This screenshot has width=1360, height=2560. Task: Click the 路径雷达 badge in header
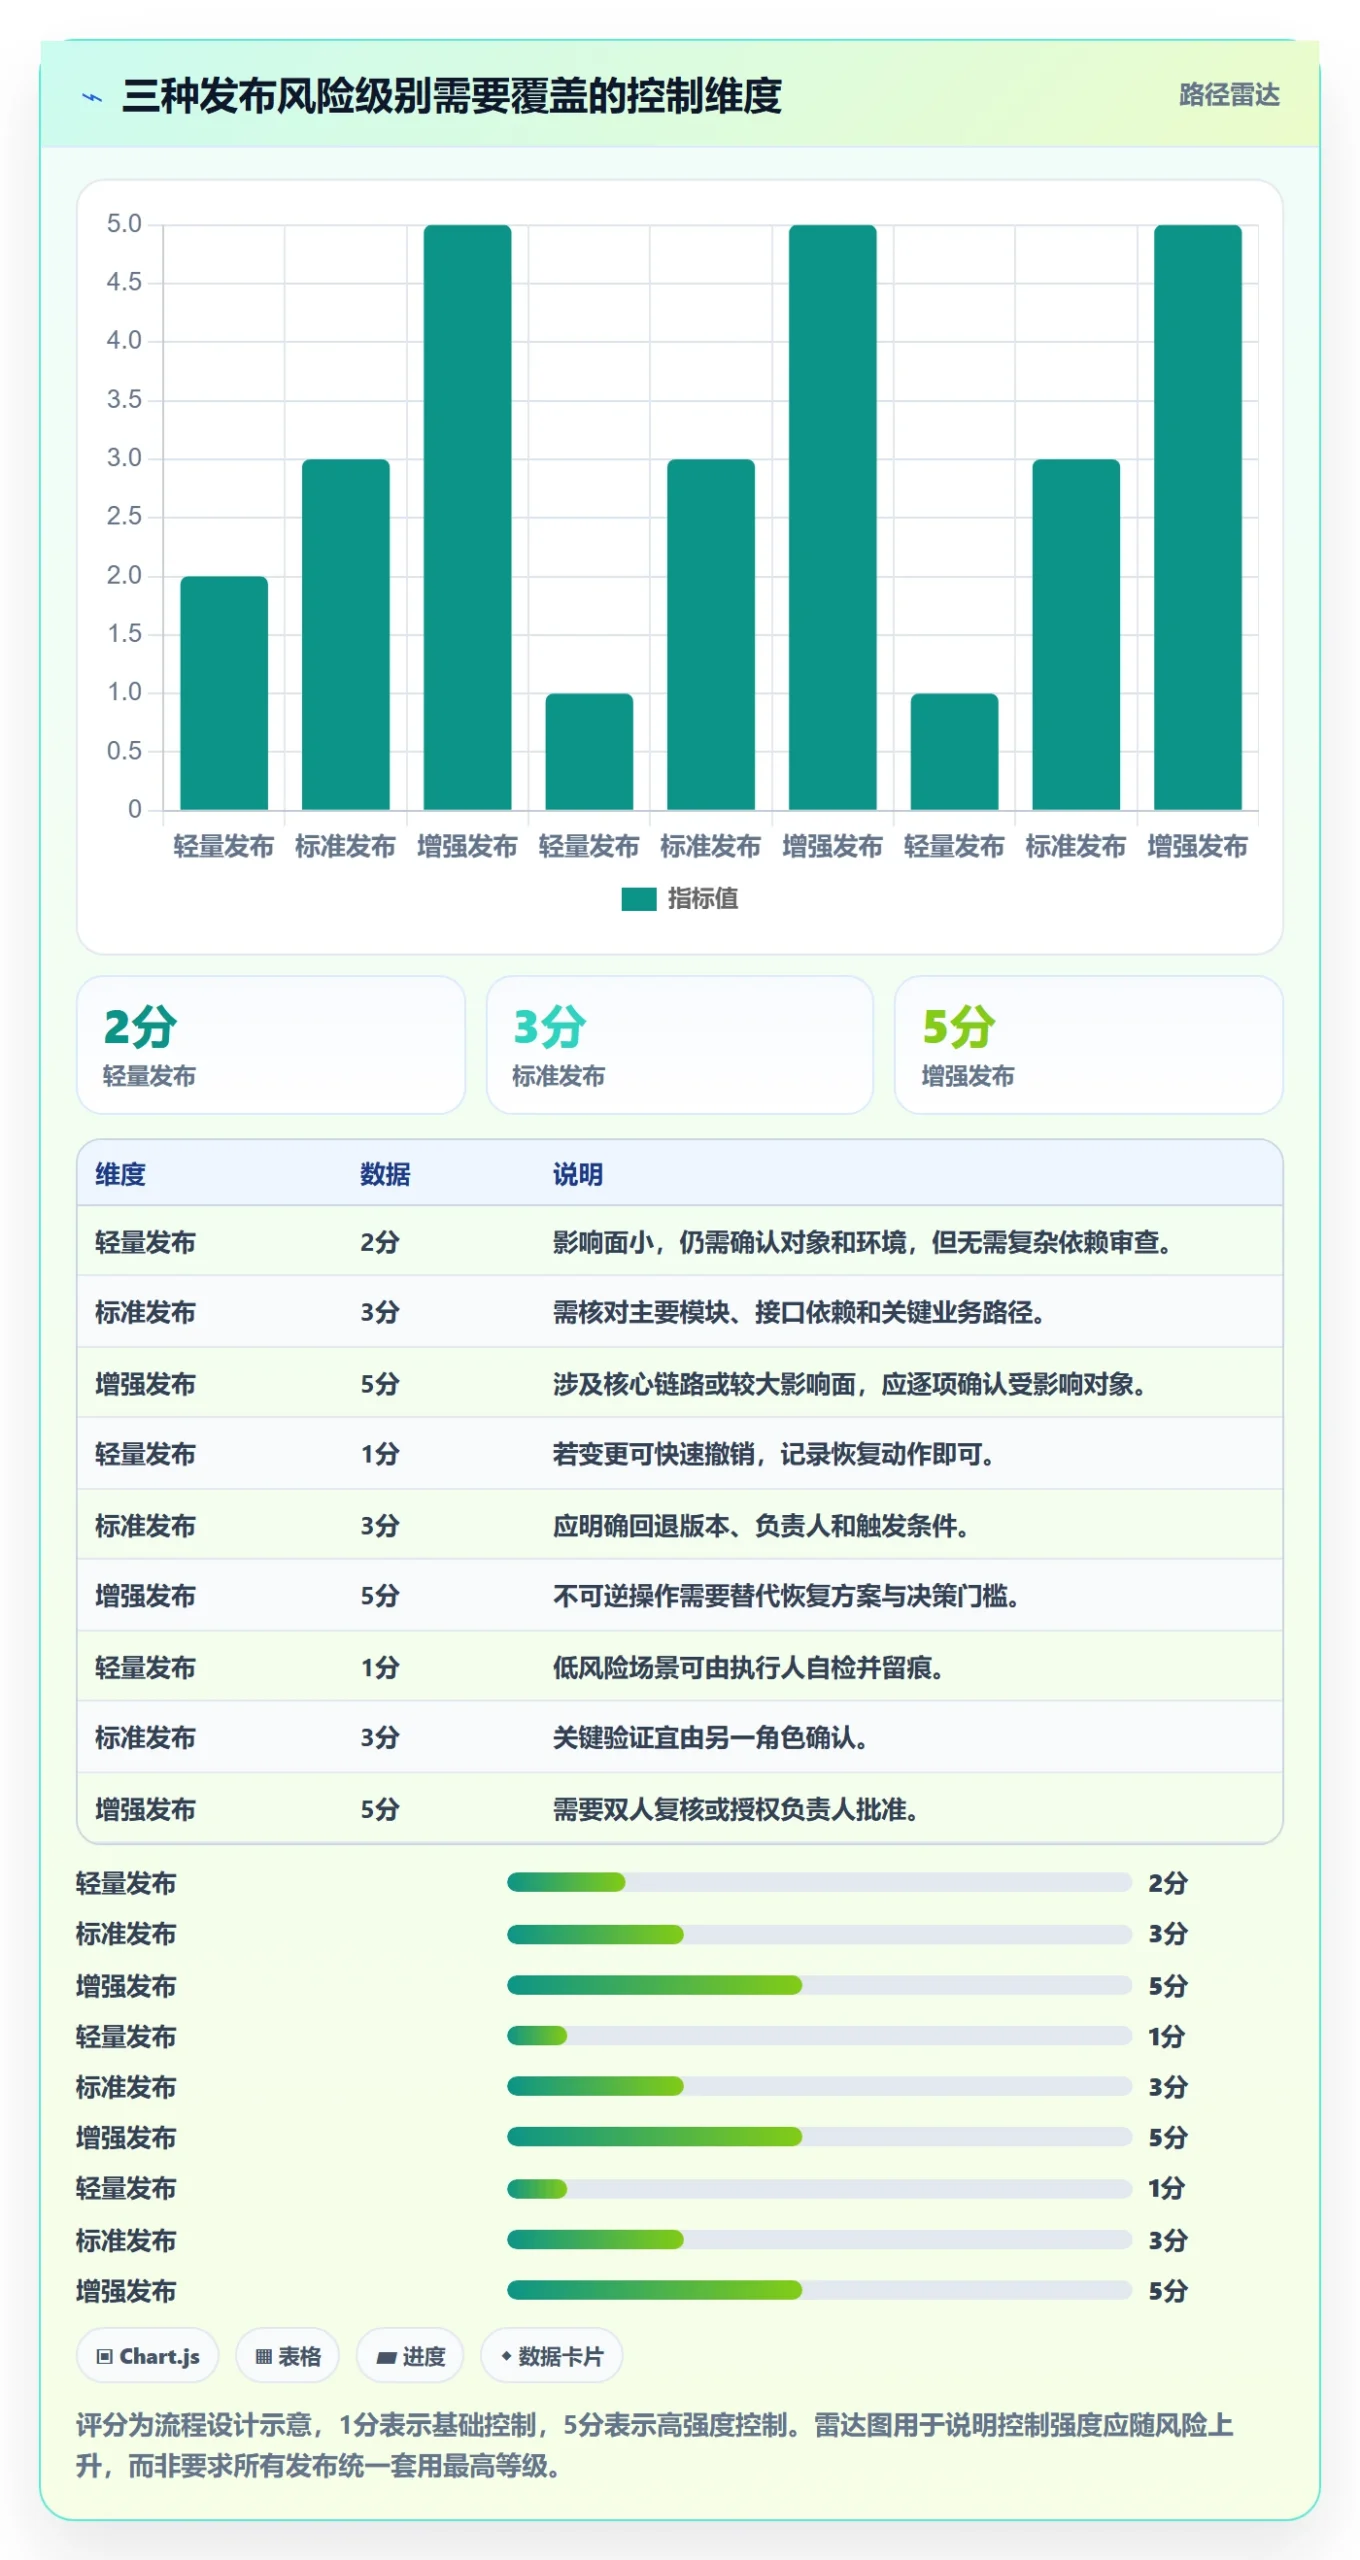(1229, 95)
